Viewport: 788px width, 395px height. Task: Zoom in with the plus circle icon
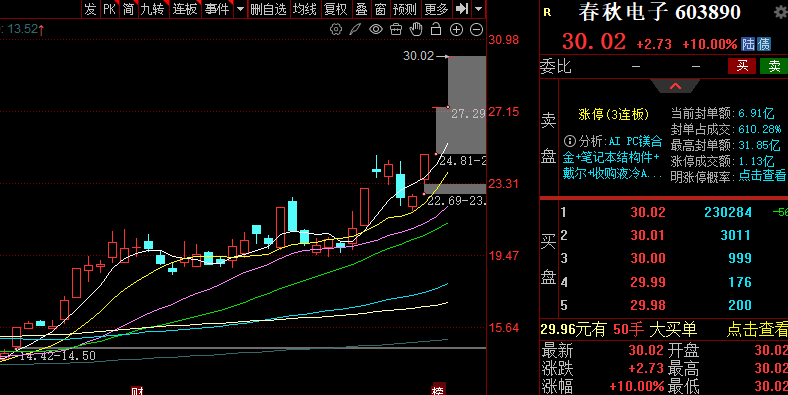(456, 30)
